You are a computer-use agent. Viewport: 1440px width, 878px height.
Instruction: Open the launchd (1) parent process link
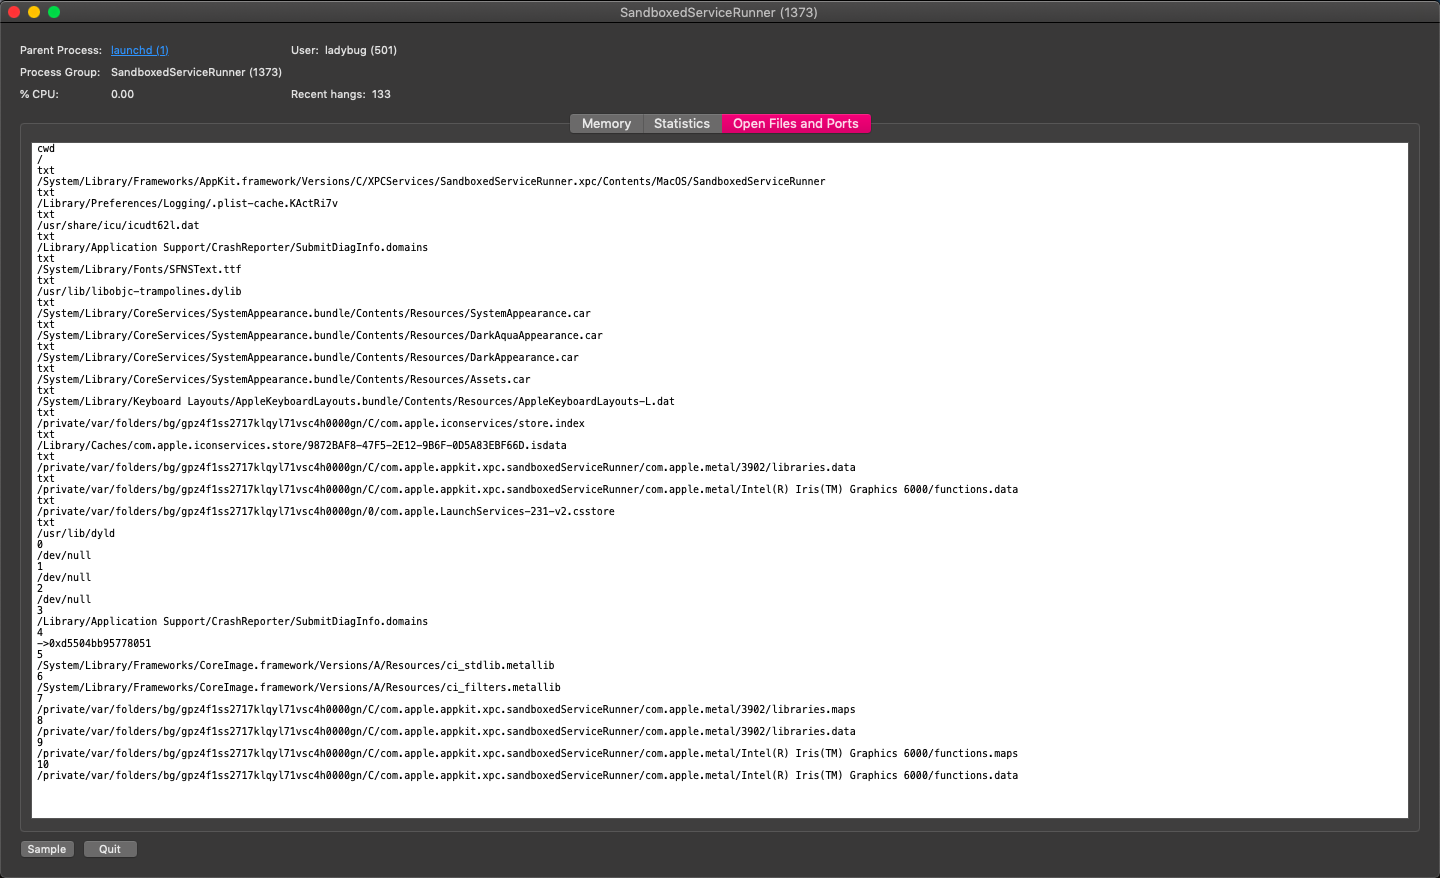click(x=140, y=50)
